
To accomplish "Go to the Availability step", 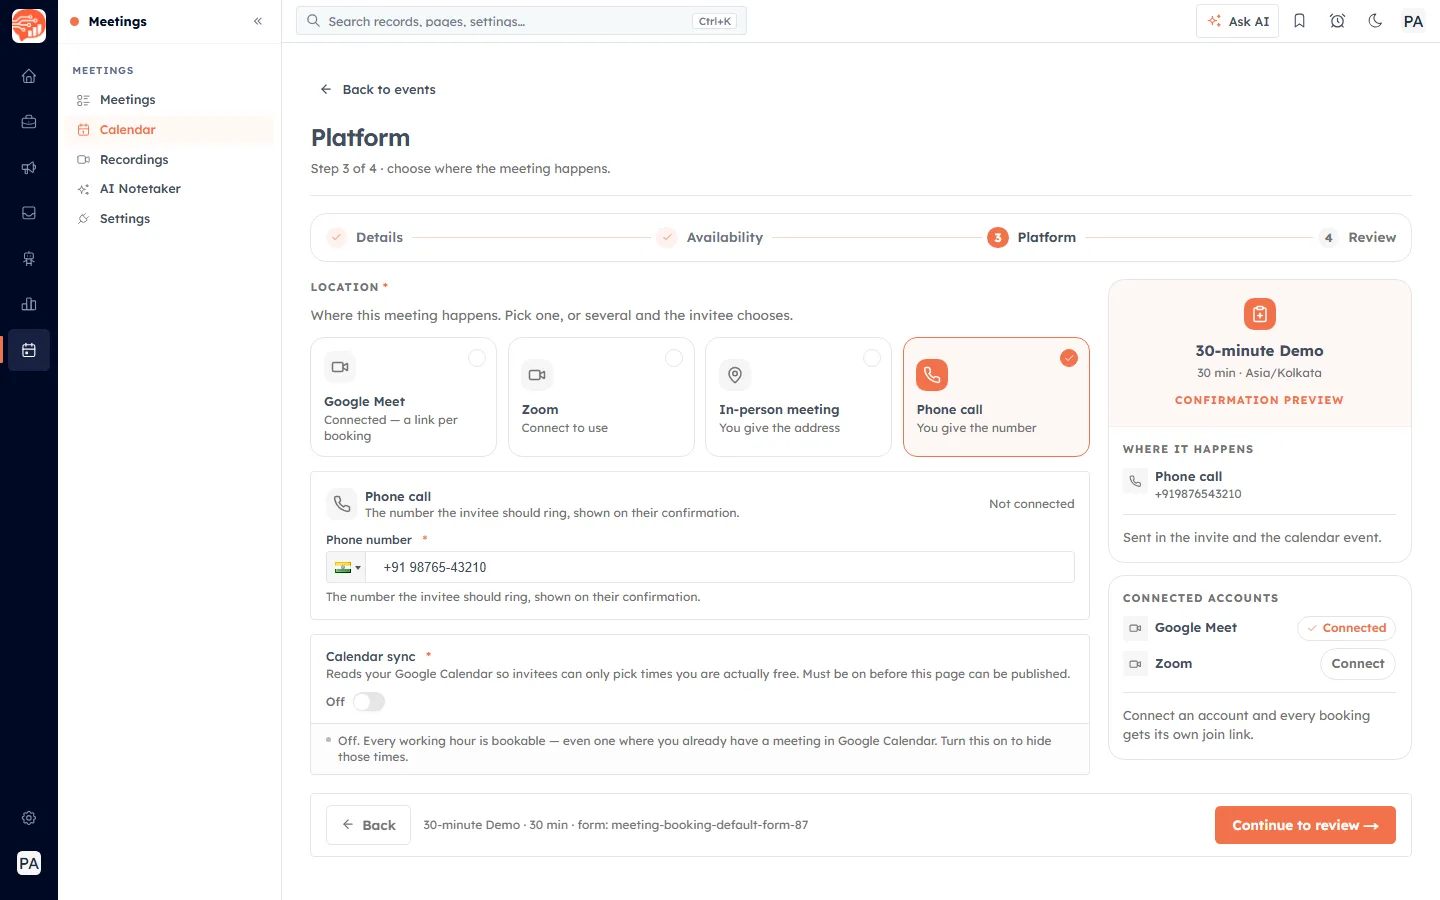I will click(x=710, y=238).
